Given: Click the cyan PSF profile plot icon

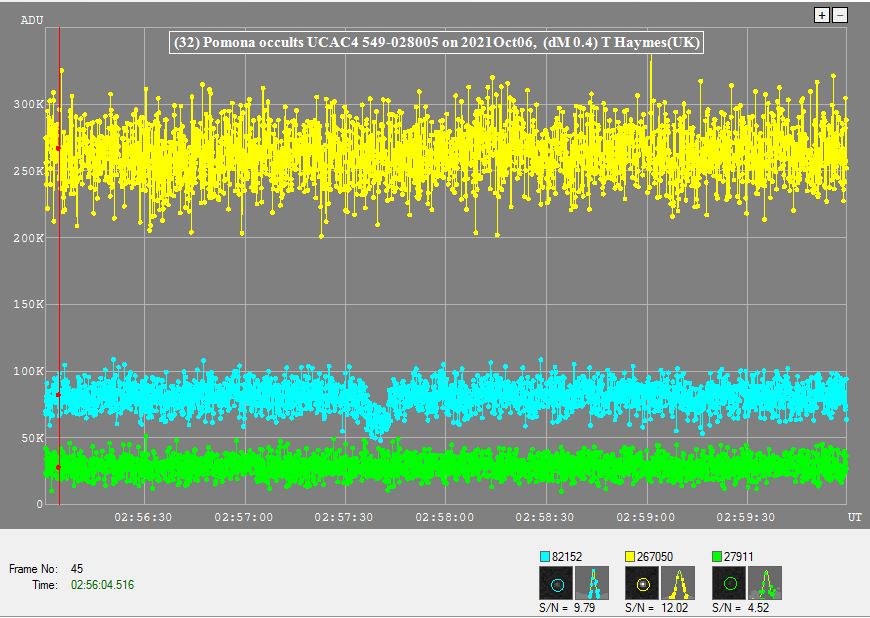Looking at the screenshot, I should 592,583.
